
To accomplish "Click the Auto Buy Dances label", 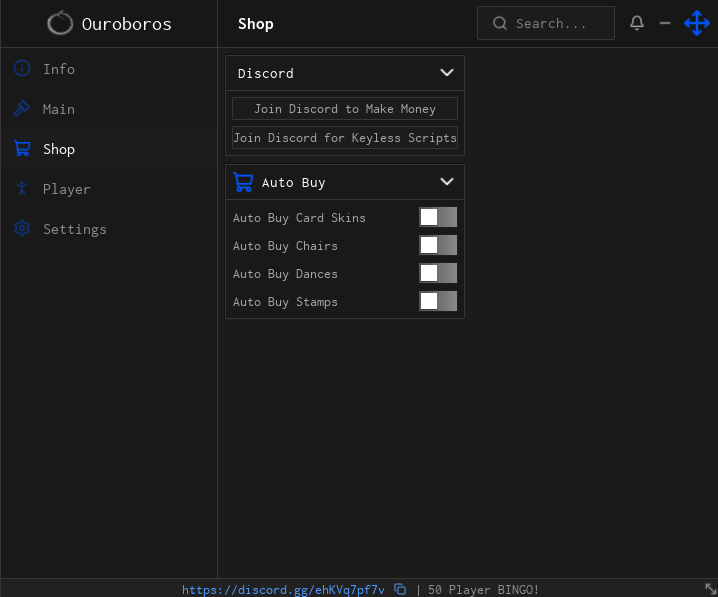I will tap(285, 274).
